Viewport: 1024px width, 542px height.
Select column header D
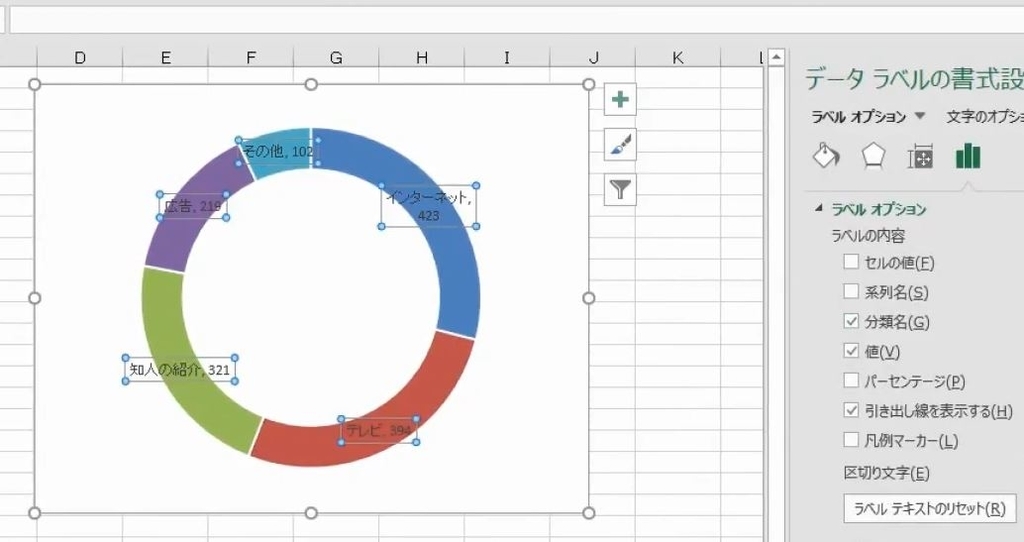80,57
